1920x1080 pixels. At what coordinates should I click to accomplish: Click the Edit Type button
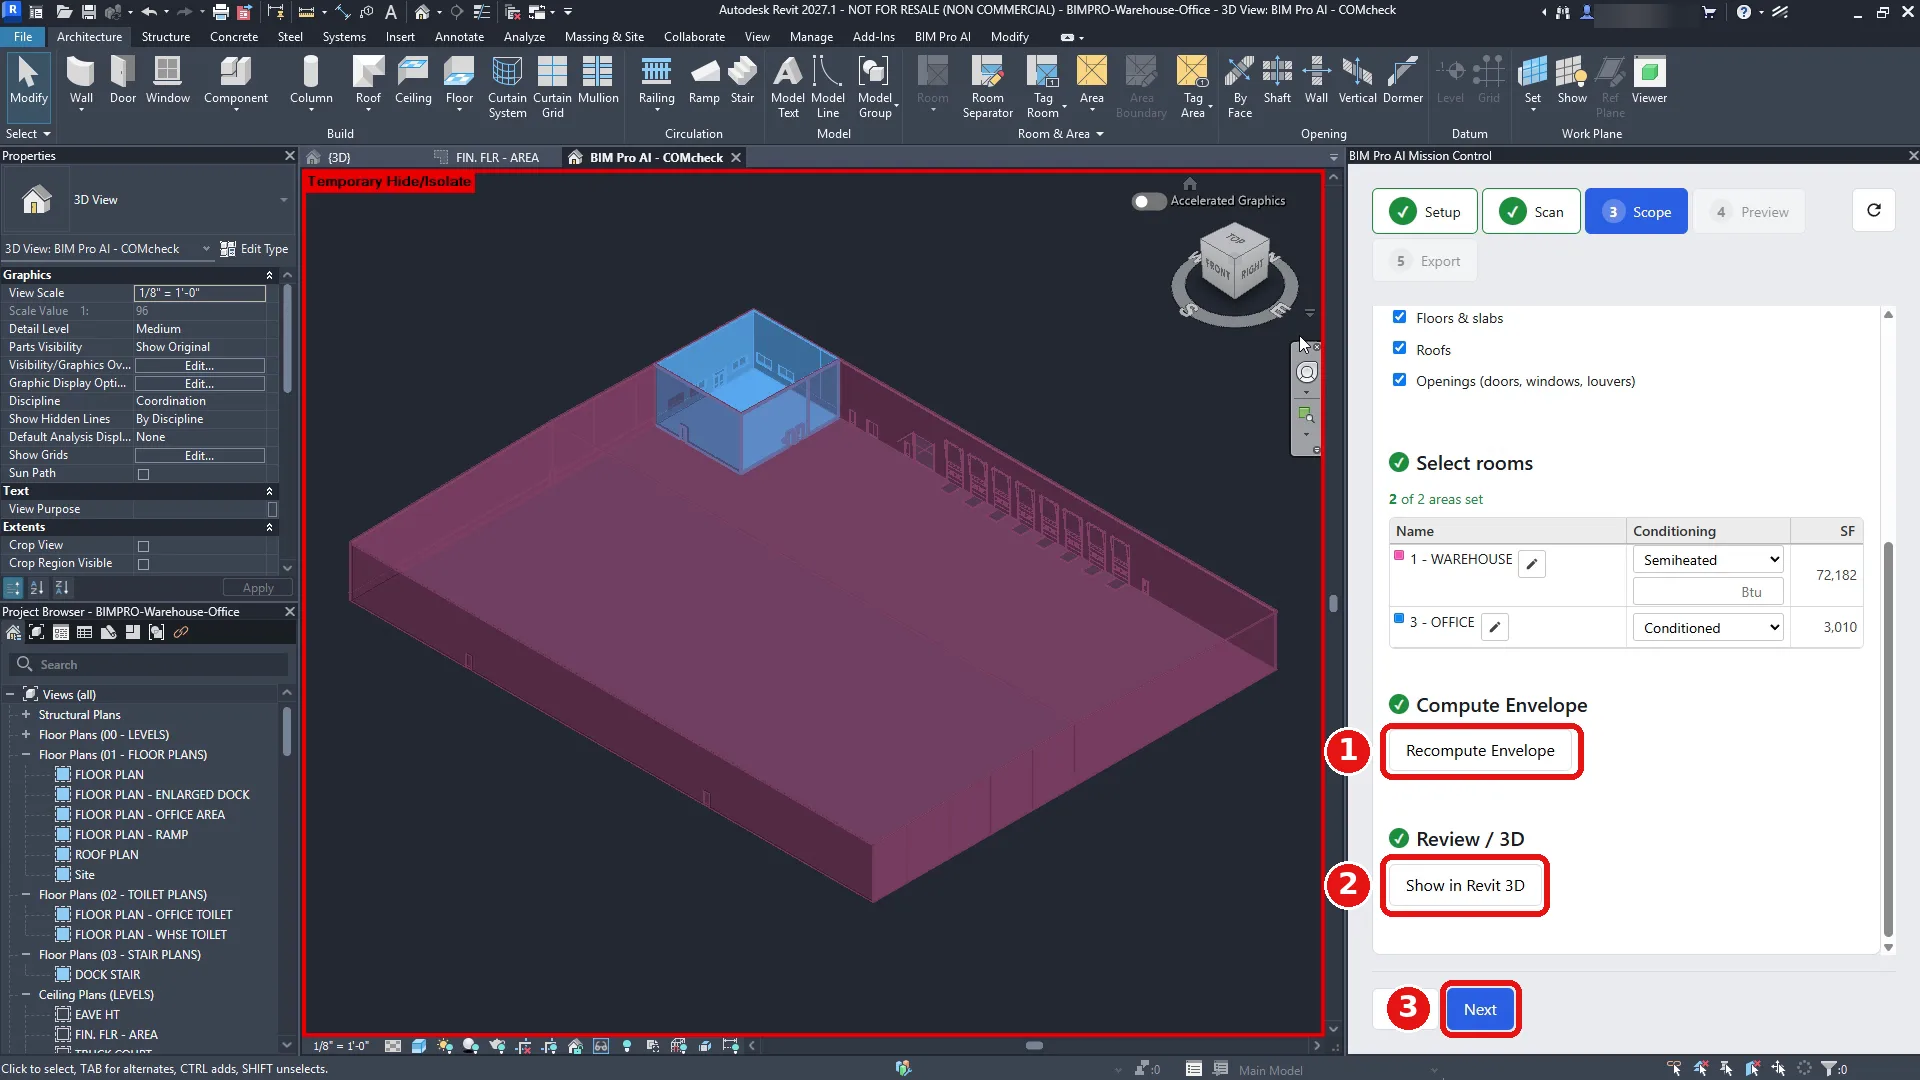coord(254,249)
